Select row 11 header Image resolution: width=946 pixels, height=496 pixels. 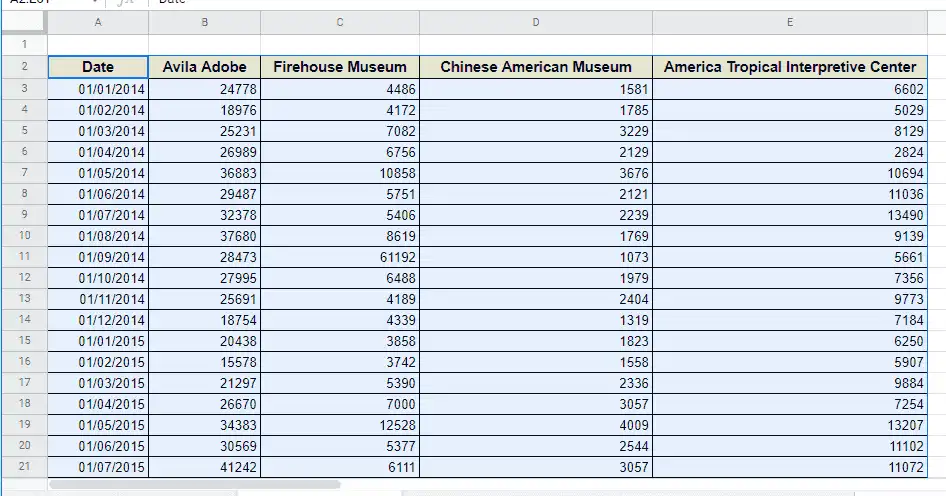coord(24,256)
